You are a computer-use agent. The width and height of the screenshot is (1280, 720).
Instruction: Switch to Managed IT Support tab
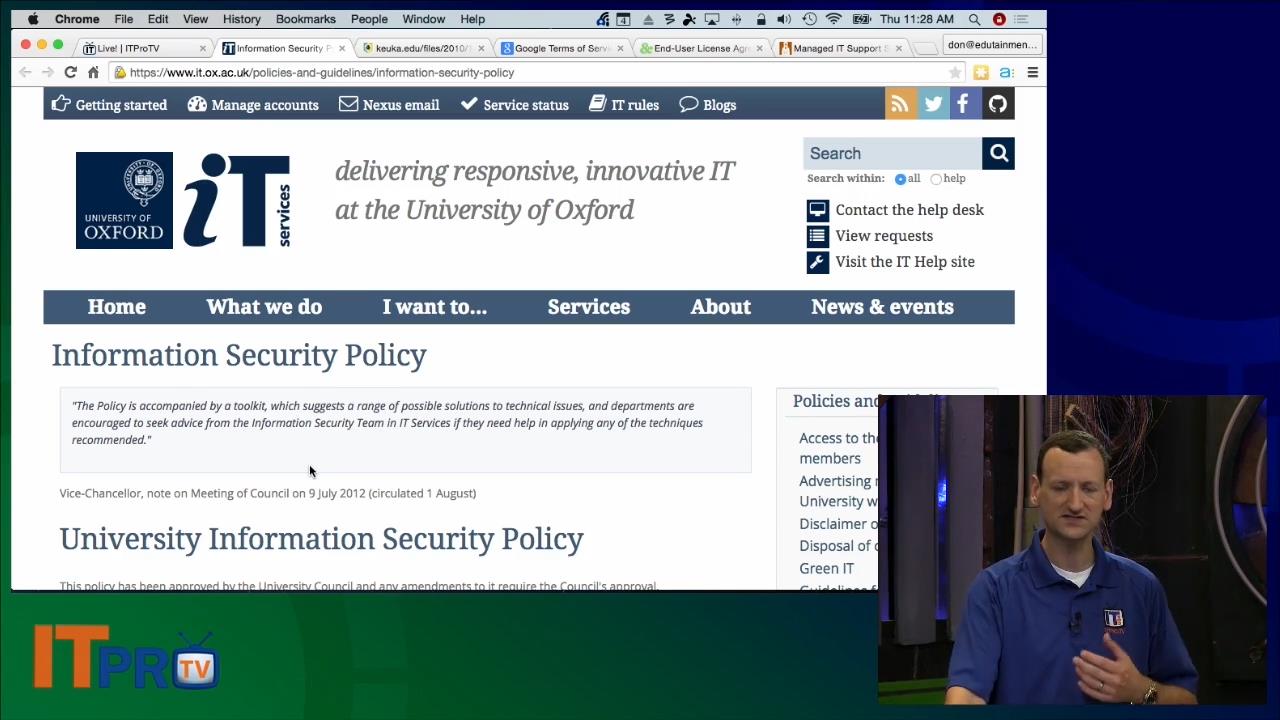coord(838,48)
